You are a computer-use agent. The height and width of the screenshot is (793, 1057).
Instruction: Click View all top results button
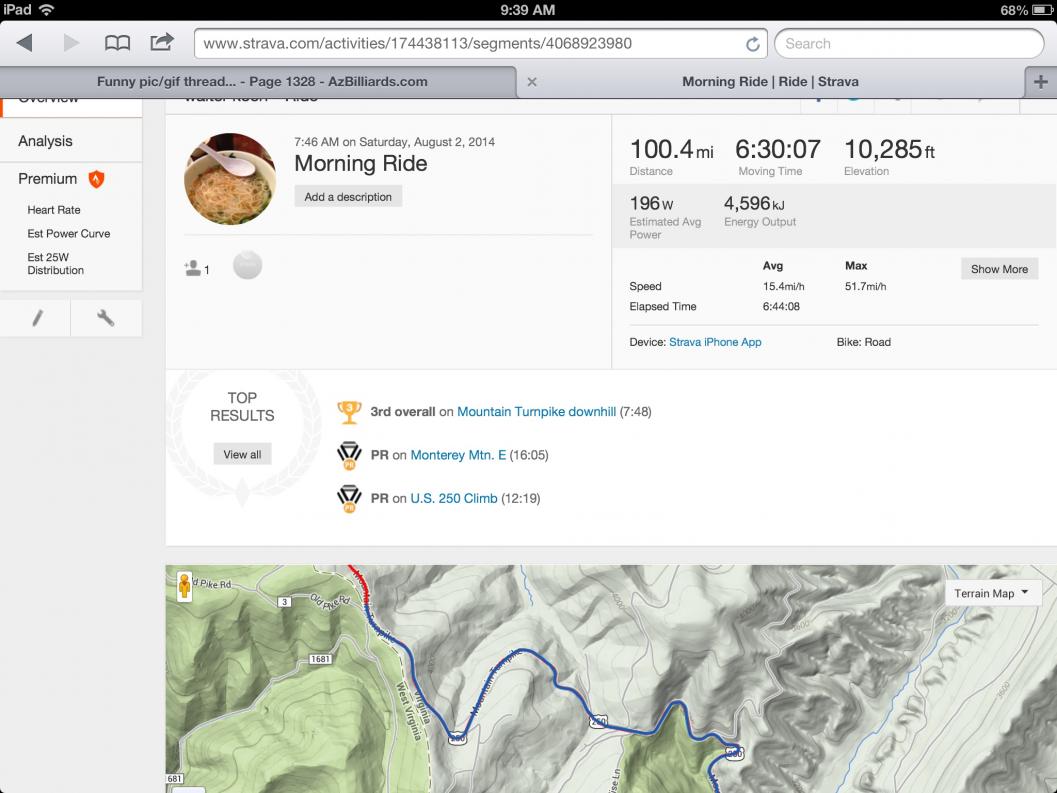pos(242,454)
